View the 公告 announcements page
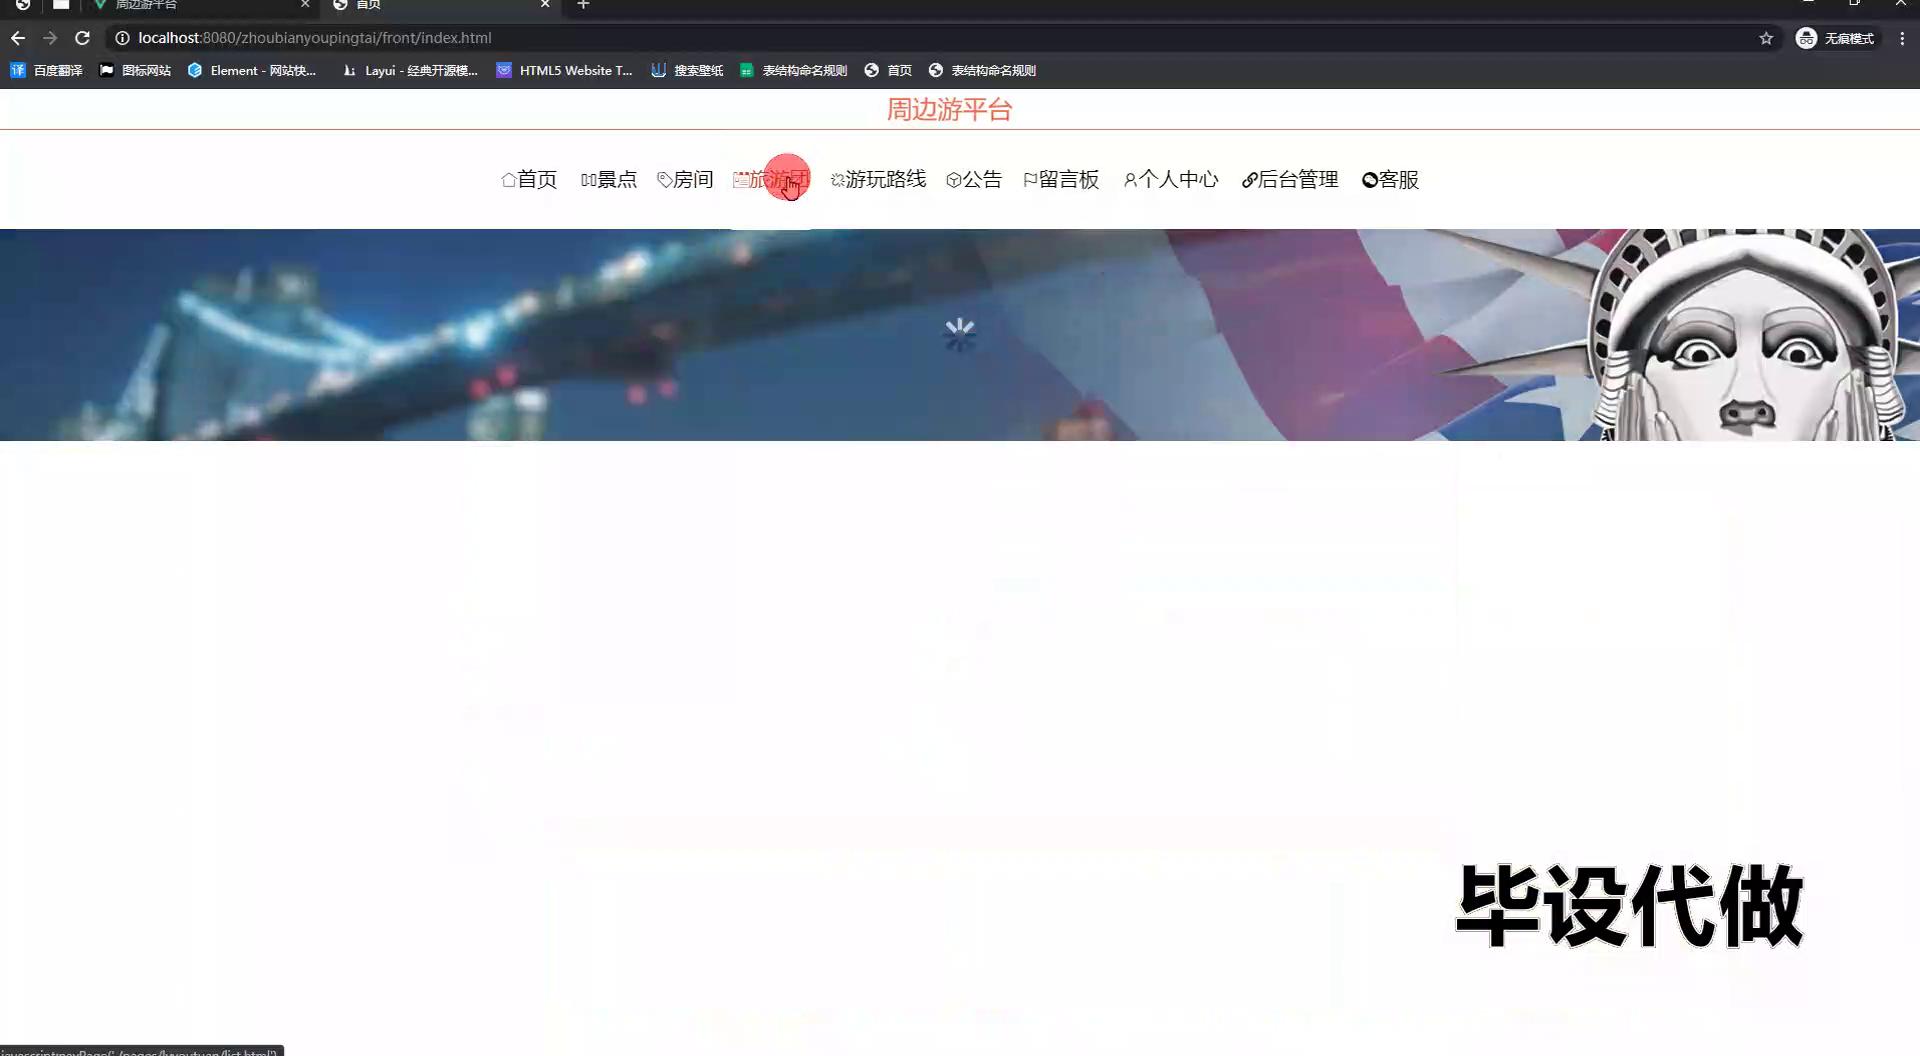The image size is (1920, 1056). point(974,180)
